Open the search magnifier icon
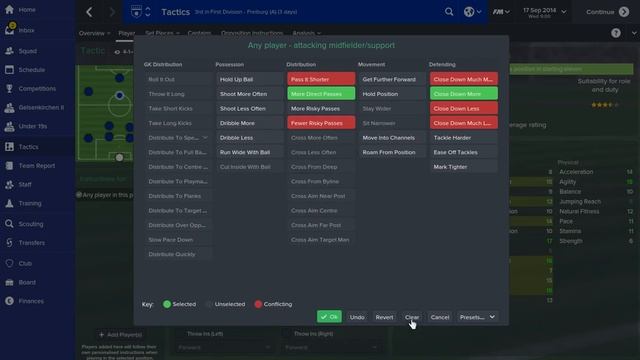 [449, 12]
